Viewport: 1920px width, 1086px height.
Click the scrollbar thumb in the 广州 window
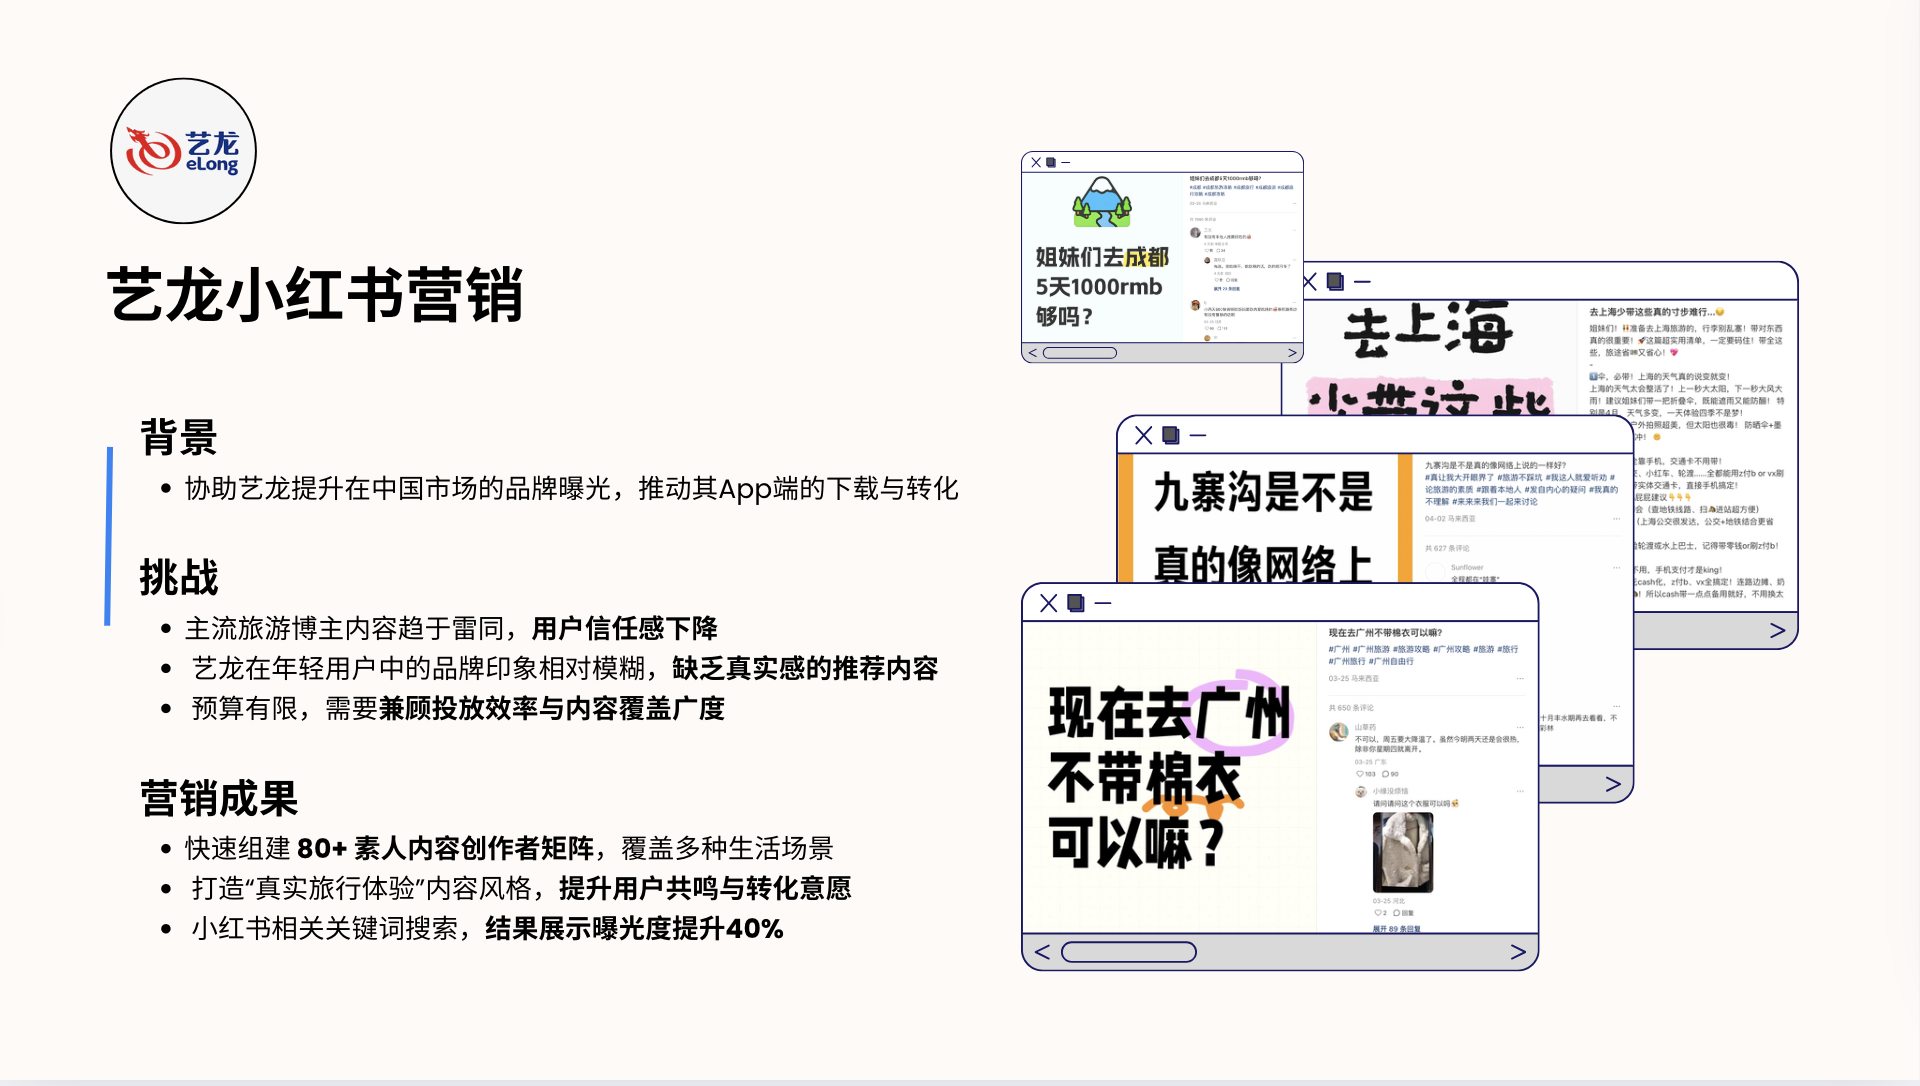pyautogui.click(x=1129, y=952)
